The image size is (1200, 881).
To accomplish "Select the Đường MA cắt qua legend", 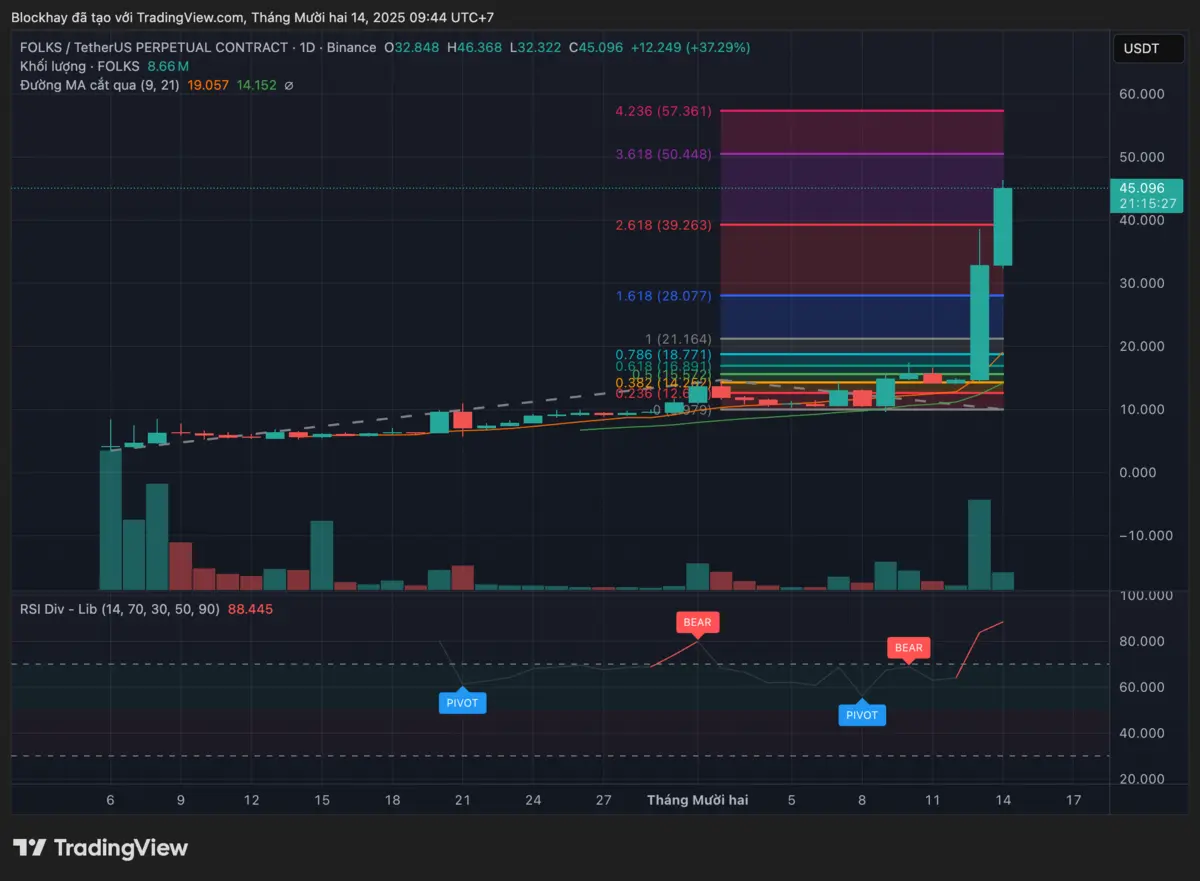I will click(x=100, y=86).
